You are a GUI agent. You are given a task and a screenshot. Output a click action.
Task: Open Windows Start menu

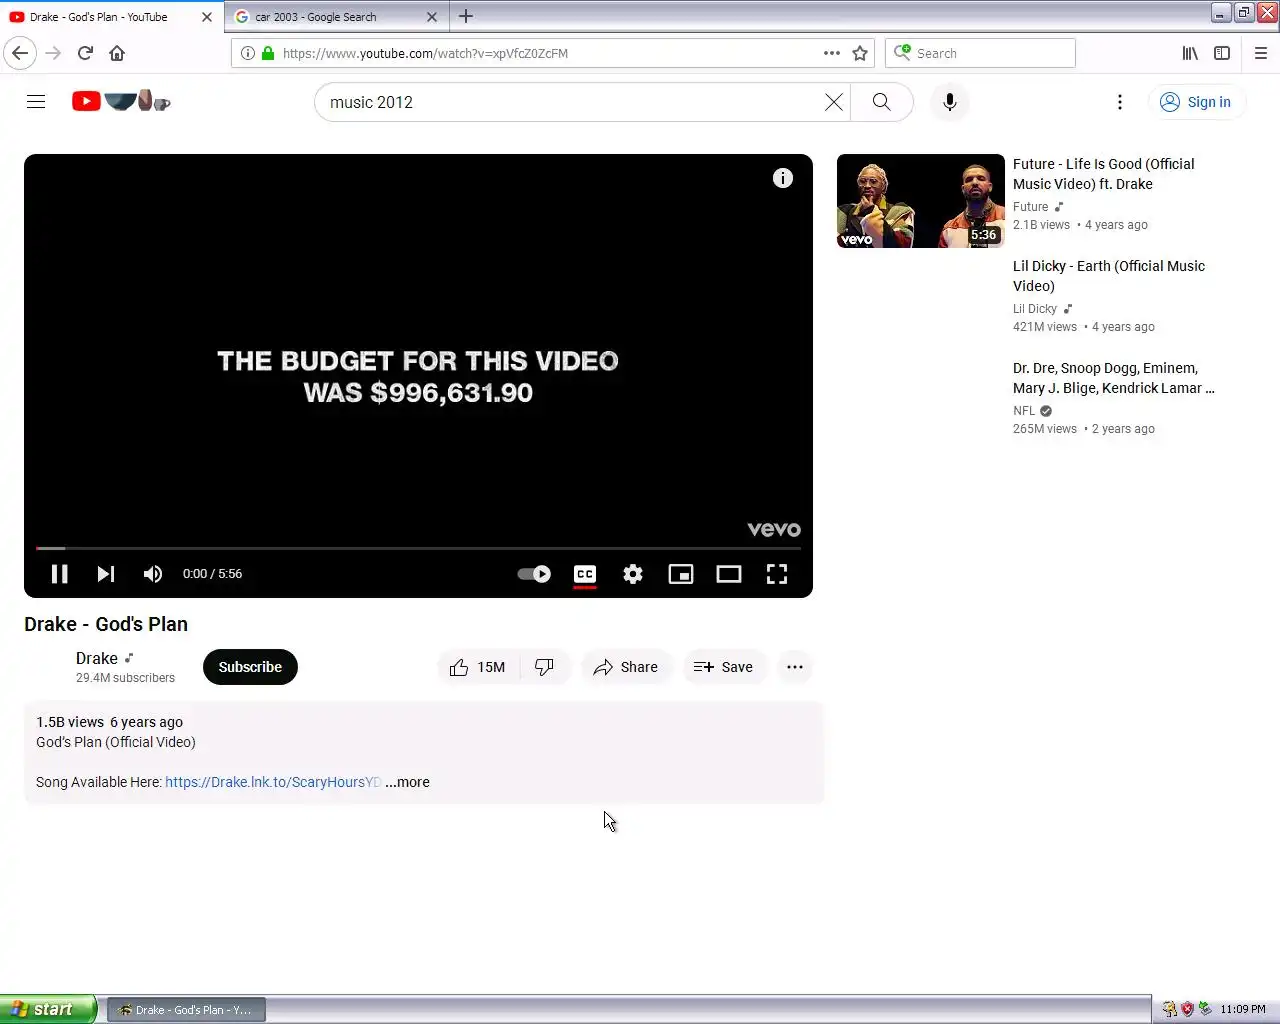(x=48, y=1009)
